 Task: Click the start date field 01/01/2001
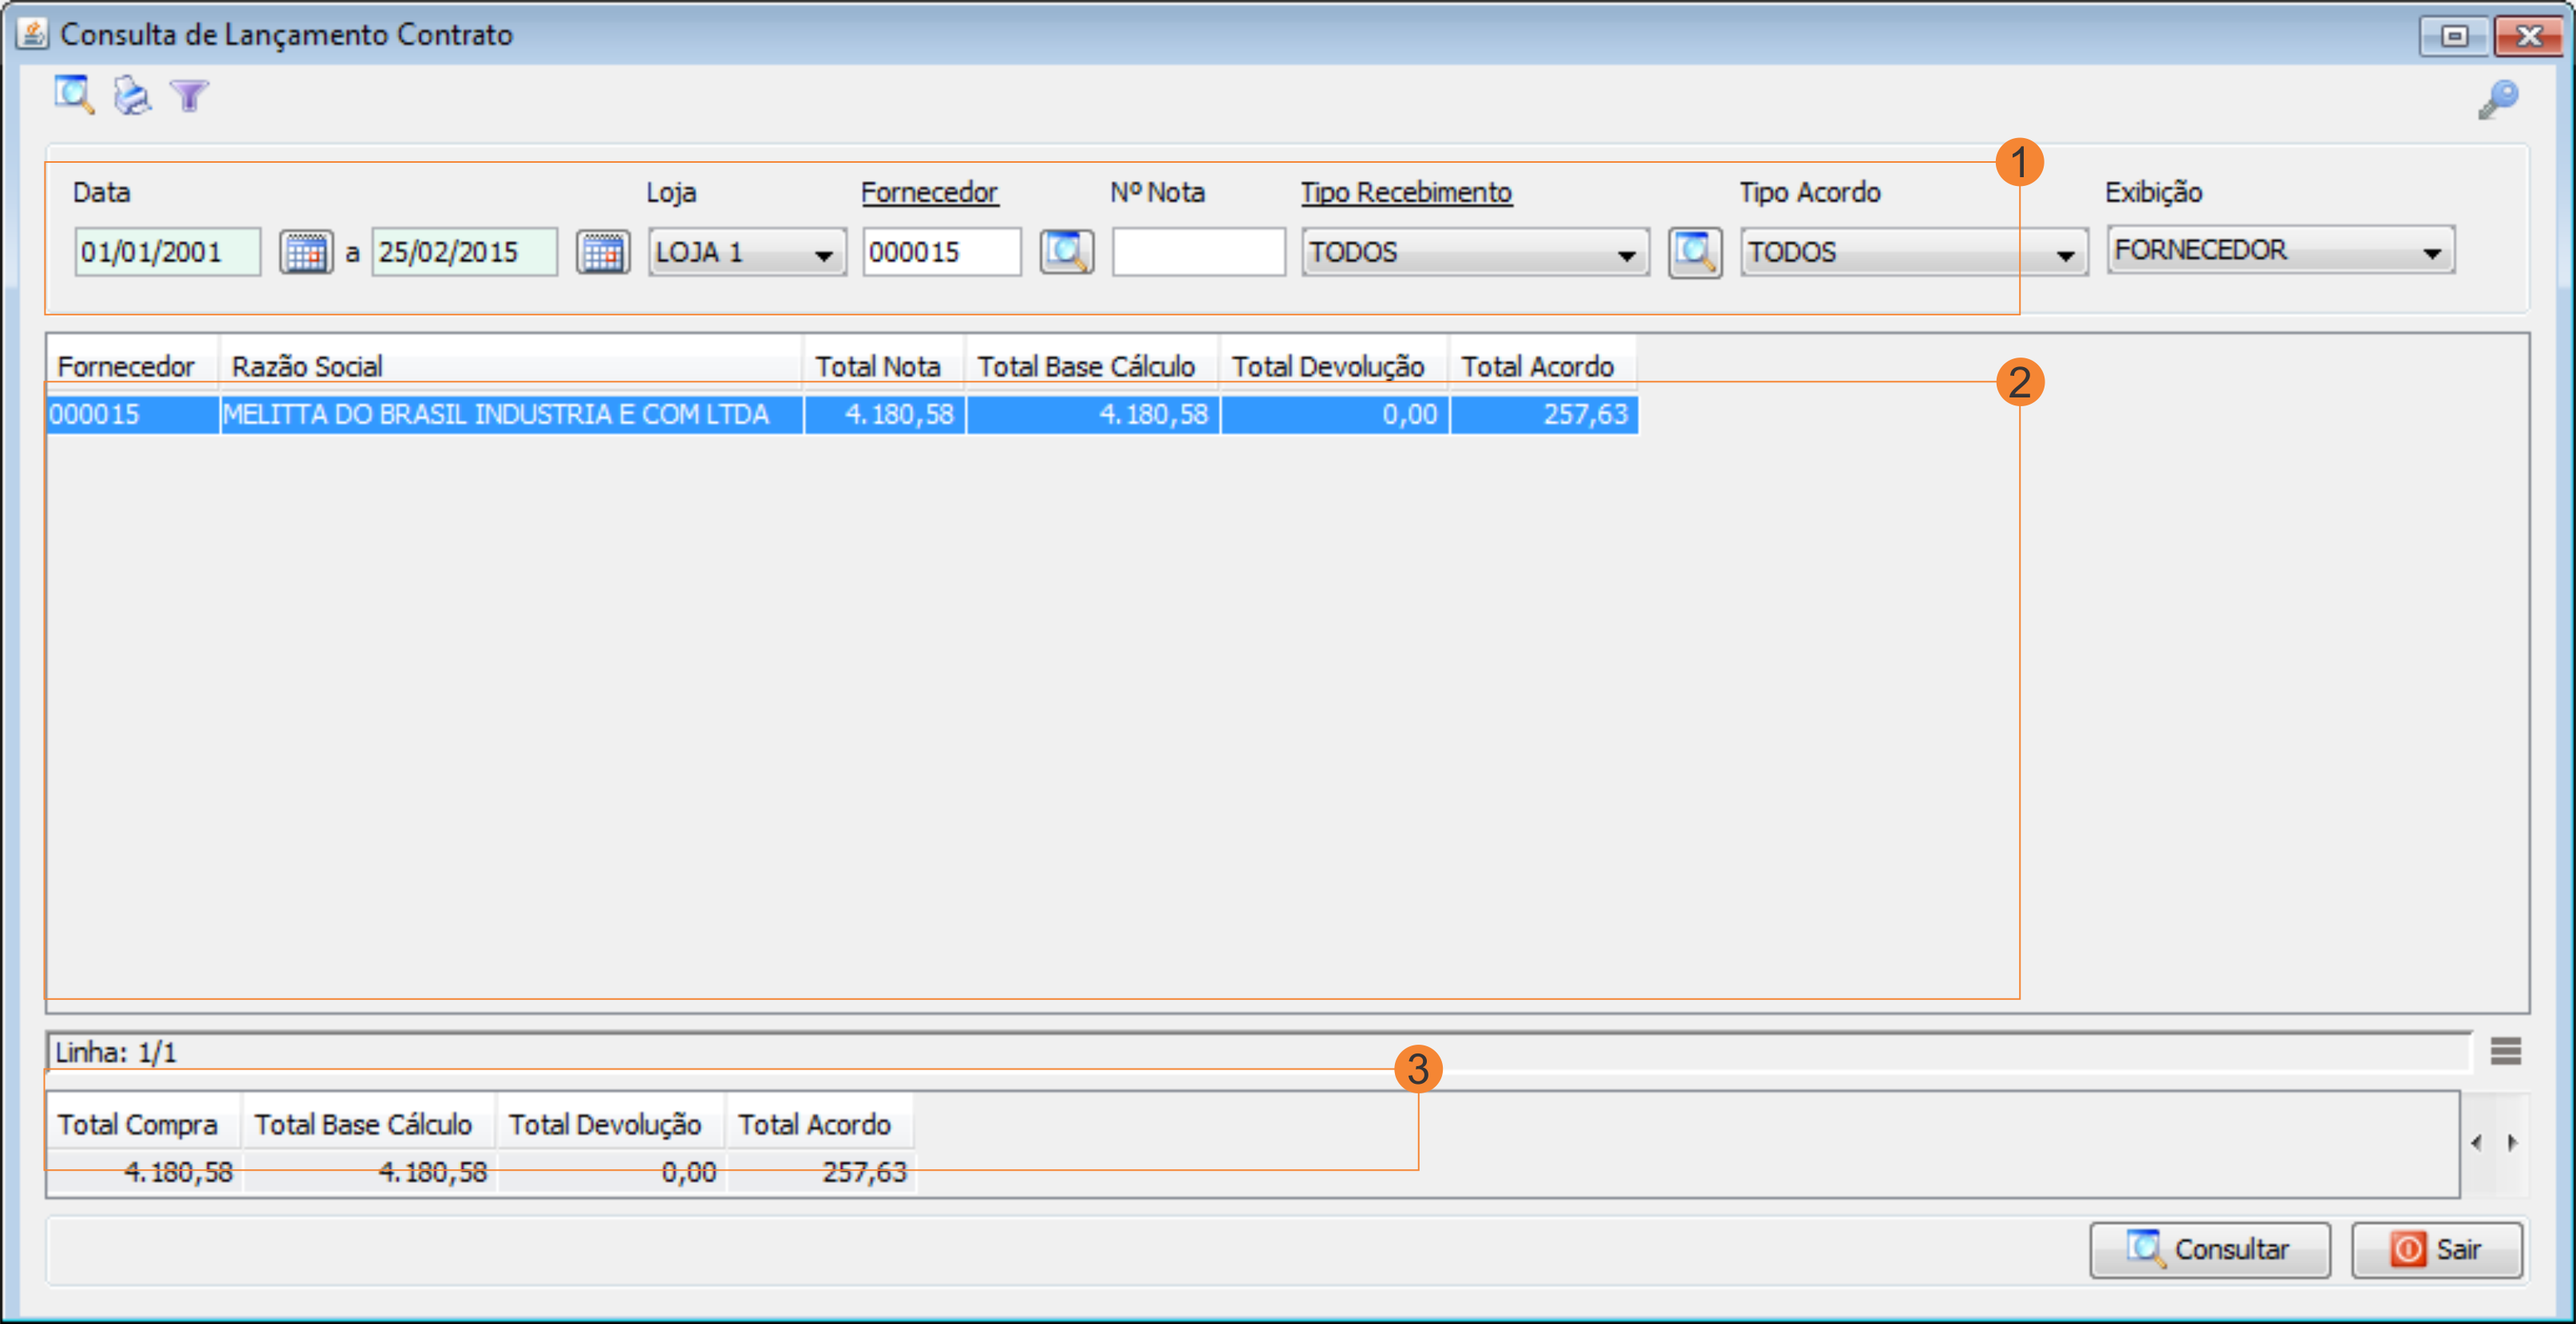[167, 252]
